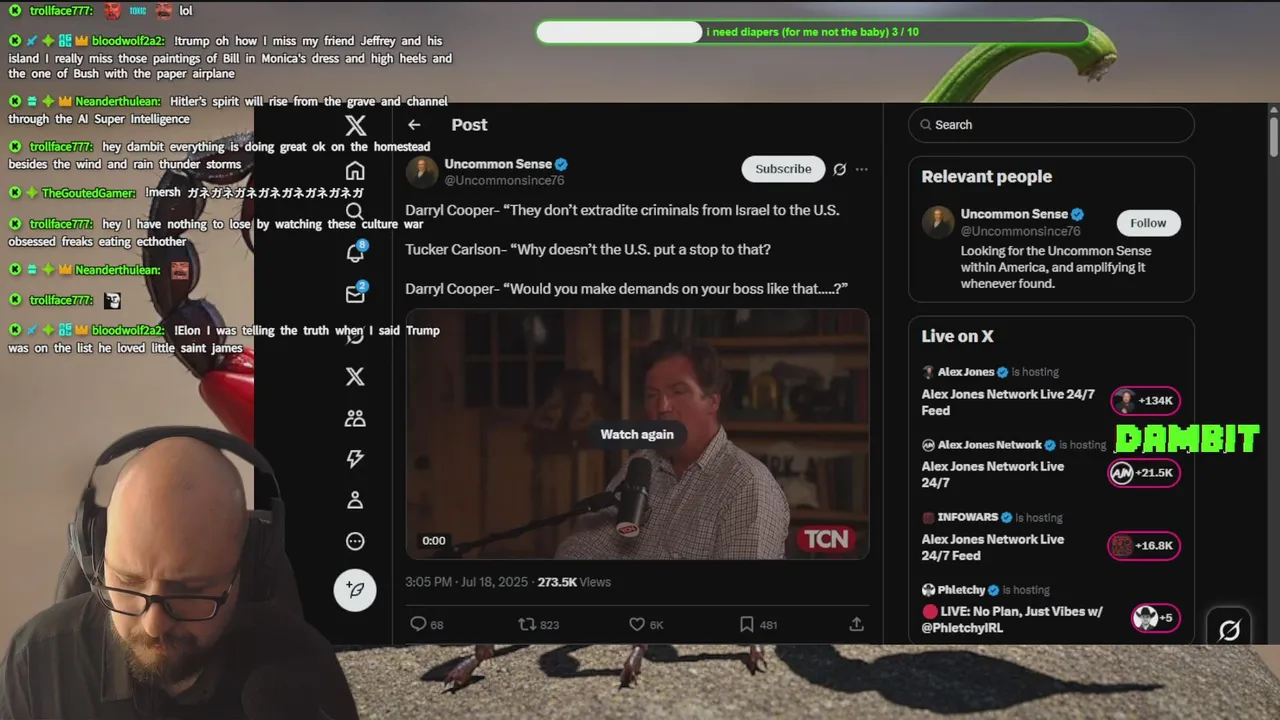The height and width of the screenshot is (720, 1280).
Task: Click the +16.8K listeners badge
Action: [x=1144, y=546]
